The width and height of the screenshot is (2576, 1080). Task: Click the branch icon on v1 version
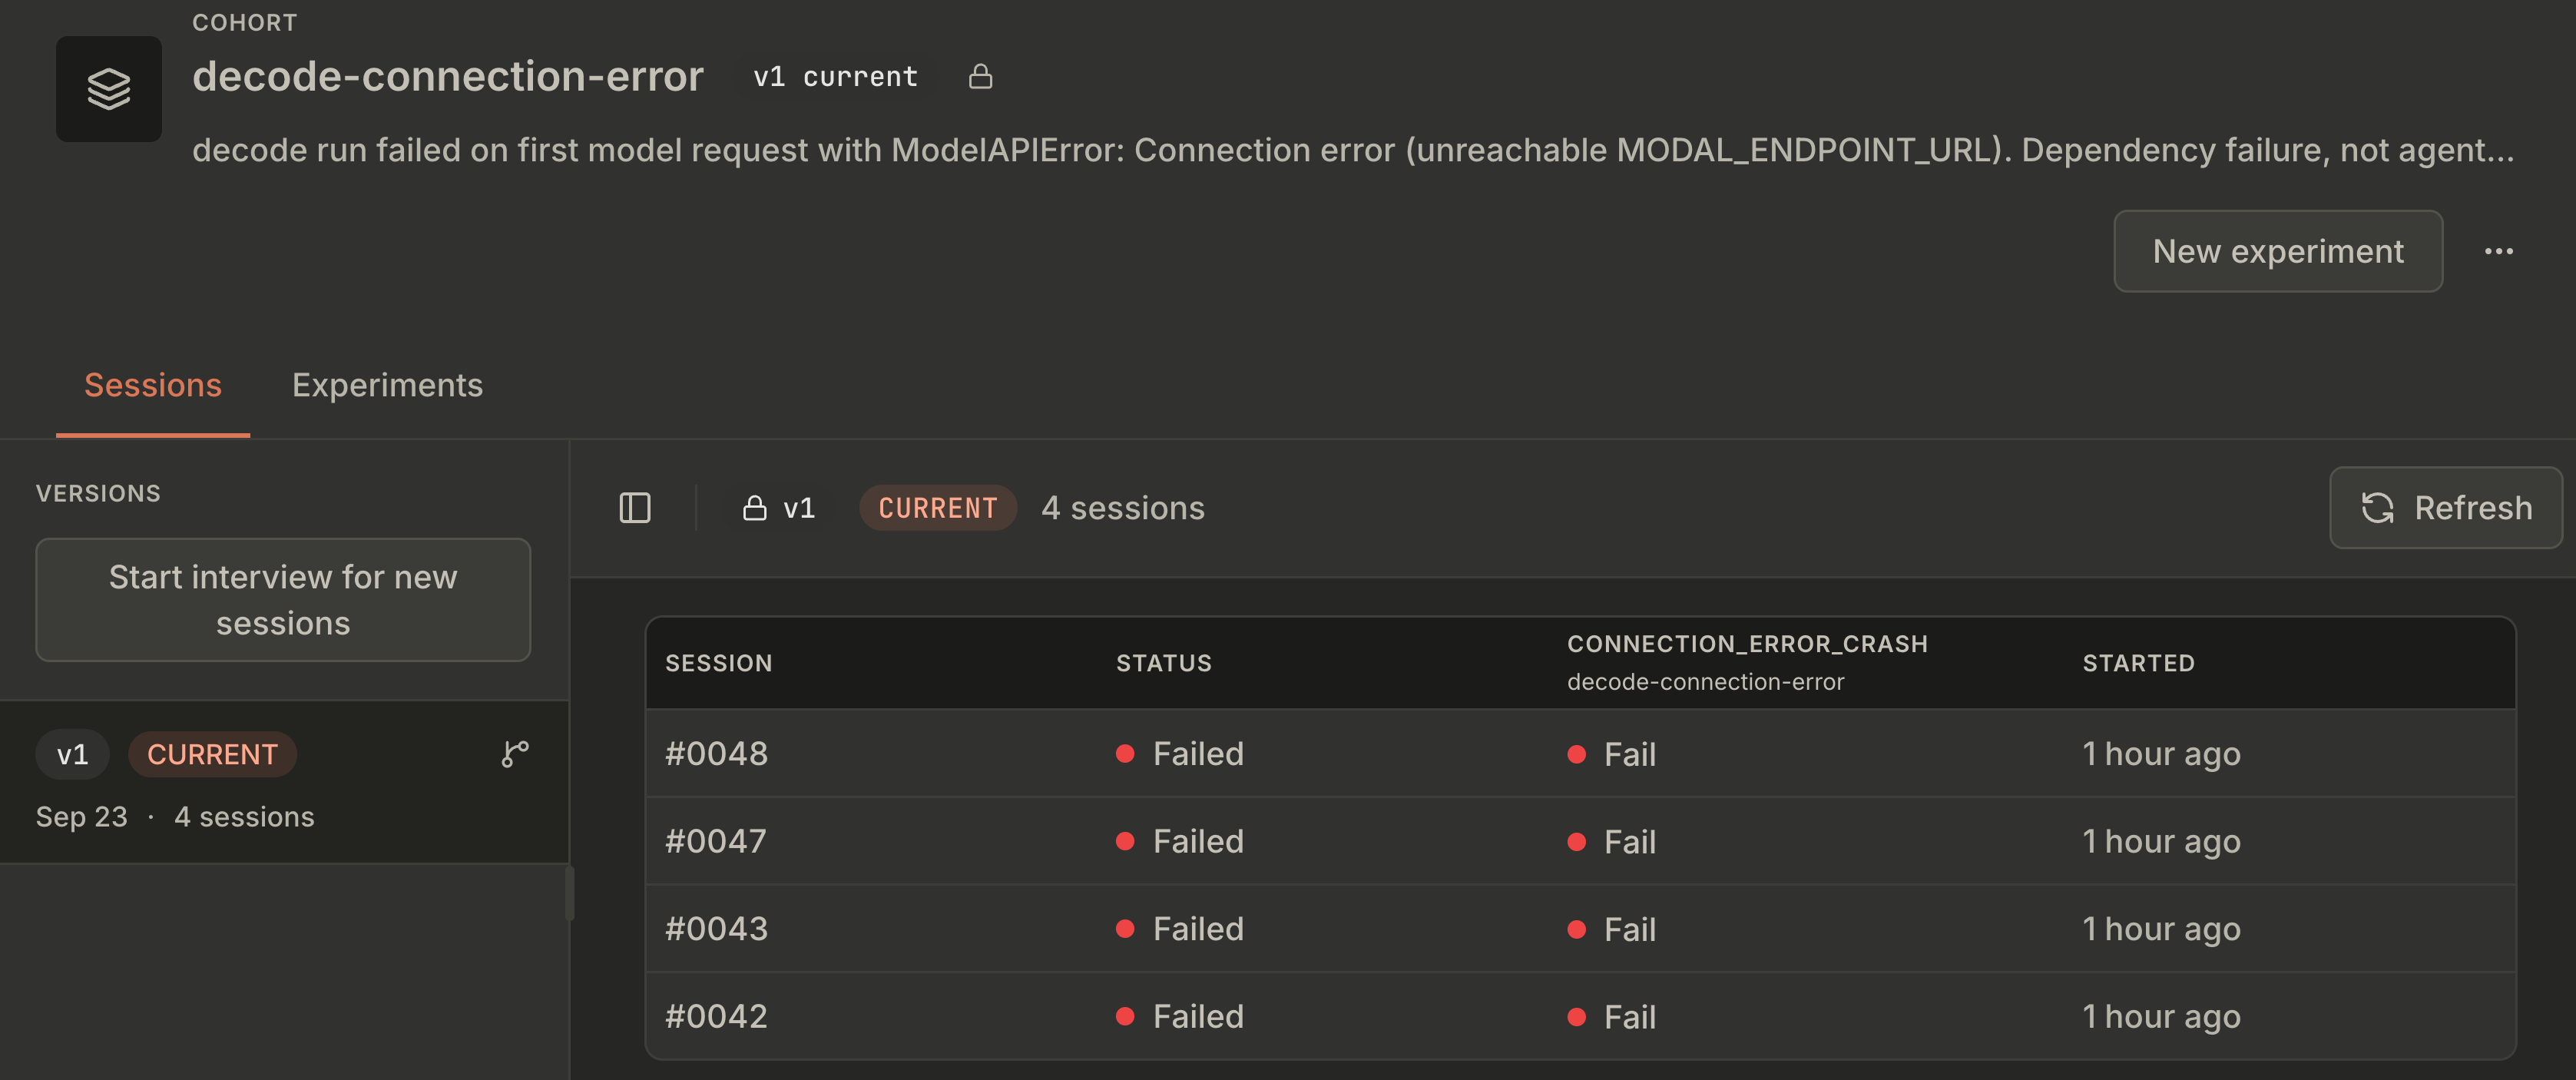(515, 754)
